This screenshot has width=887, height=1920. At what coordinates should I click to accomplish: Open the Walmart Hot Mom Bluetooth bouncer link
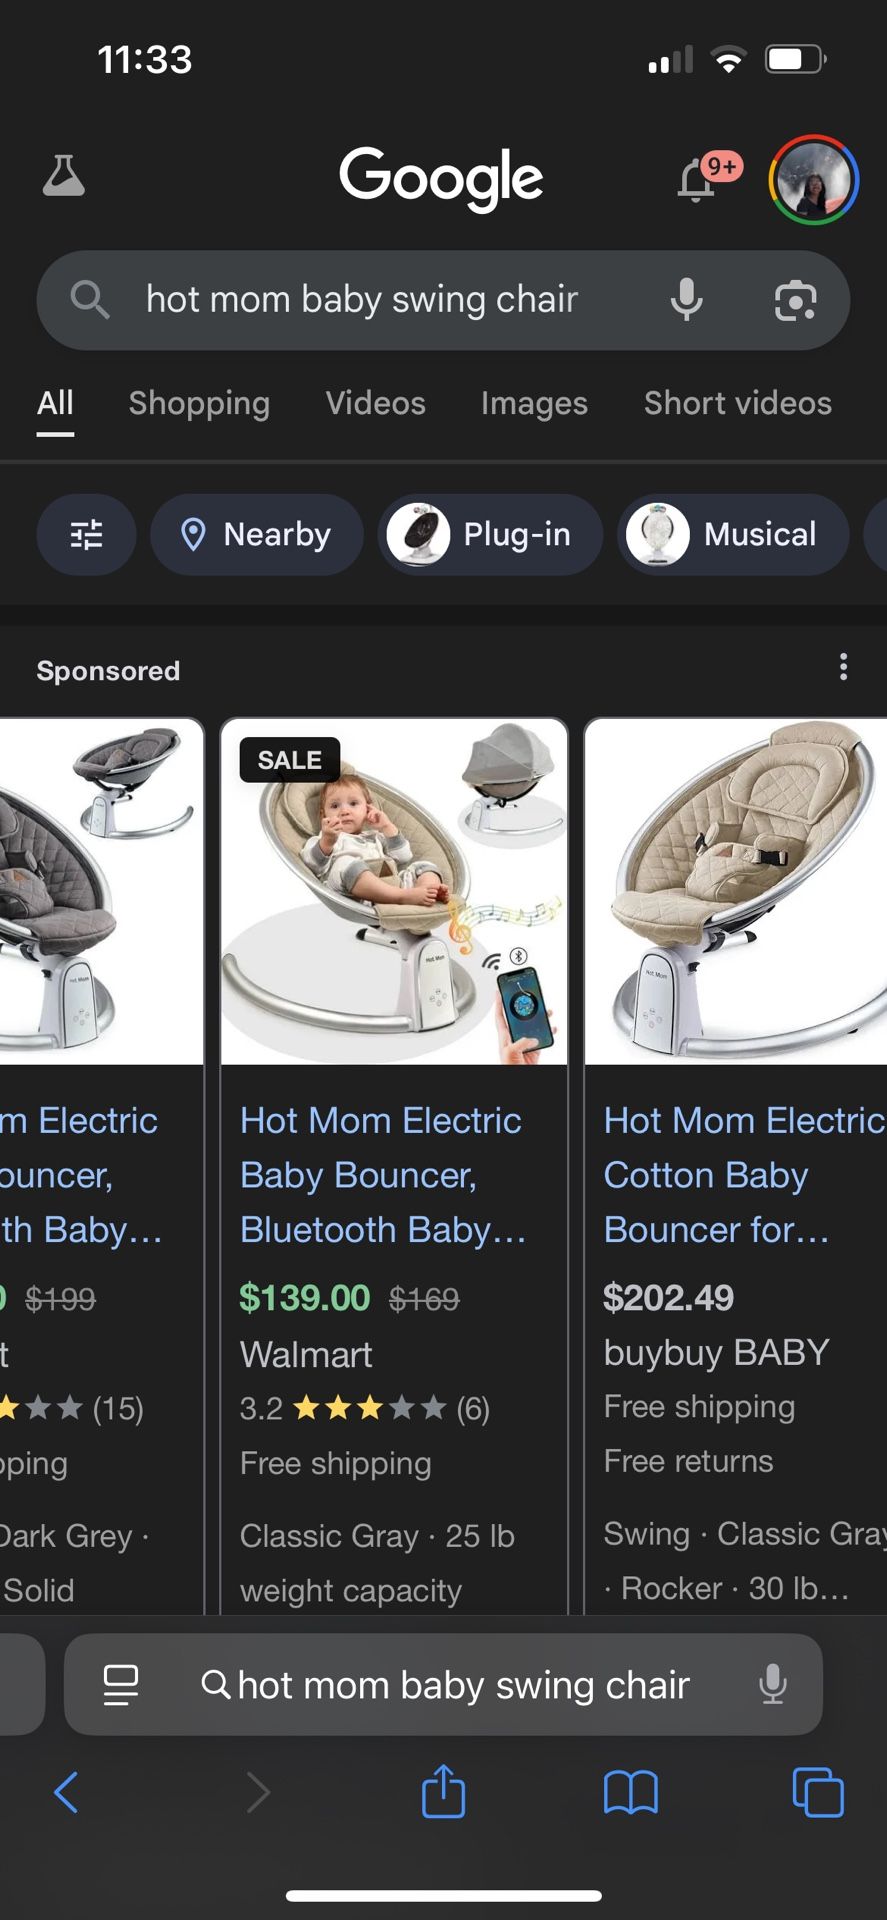381,1175
